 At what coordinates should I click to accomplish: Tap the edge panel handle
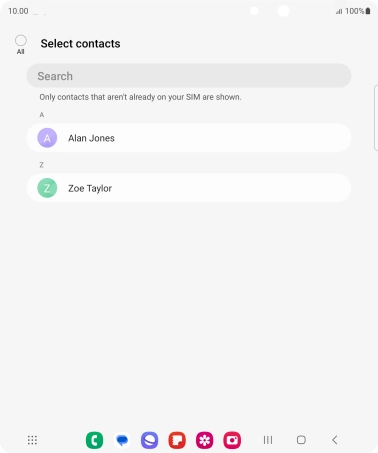point(376,118)
